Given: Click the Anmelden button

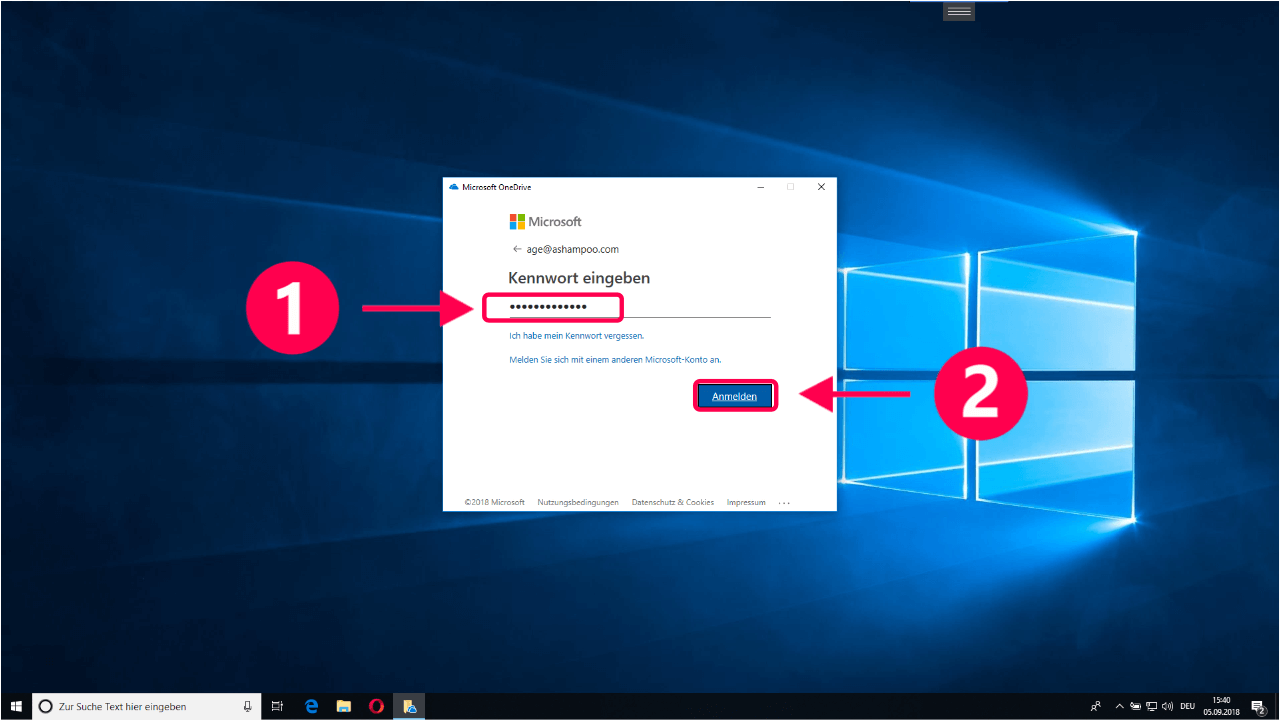Looking at the screenshot, I should tap(735, 396).
